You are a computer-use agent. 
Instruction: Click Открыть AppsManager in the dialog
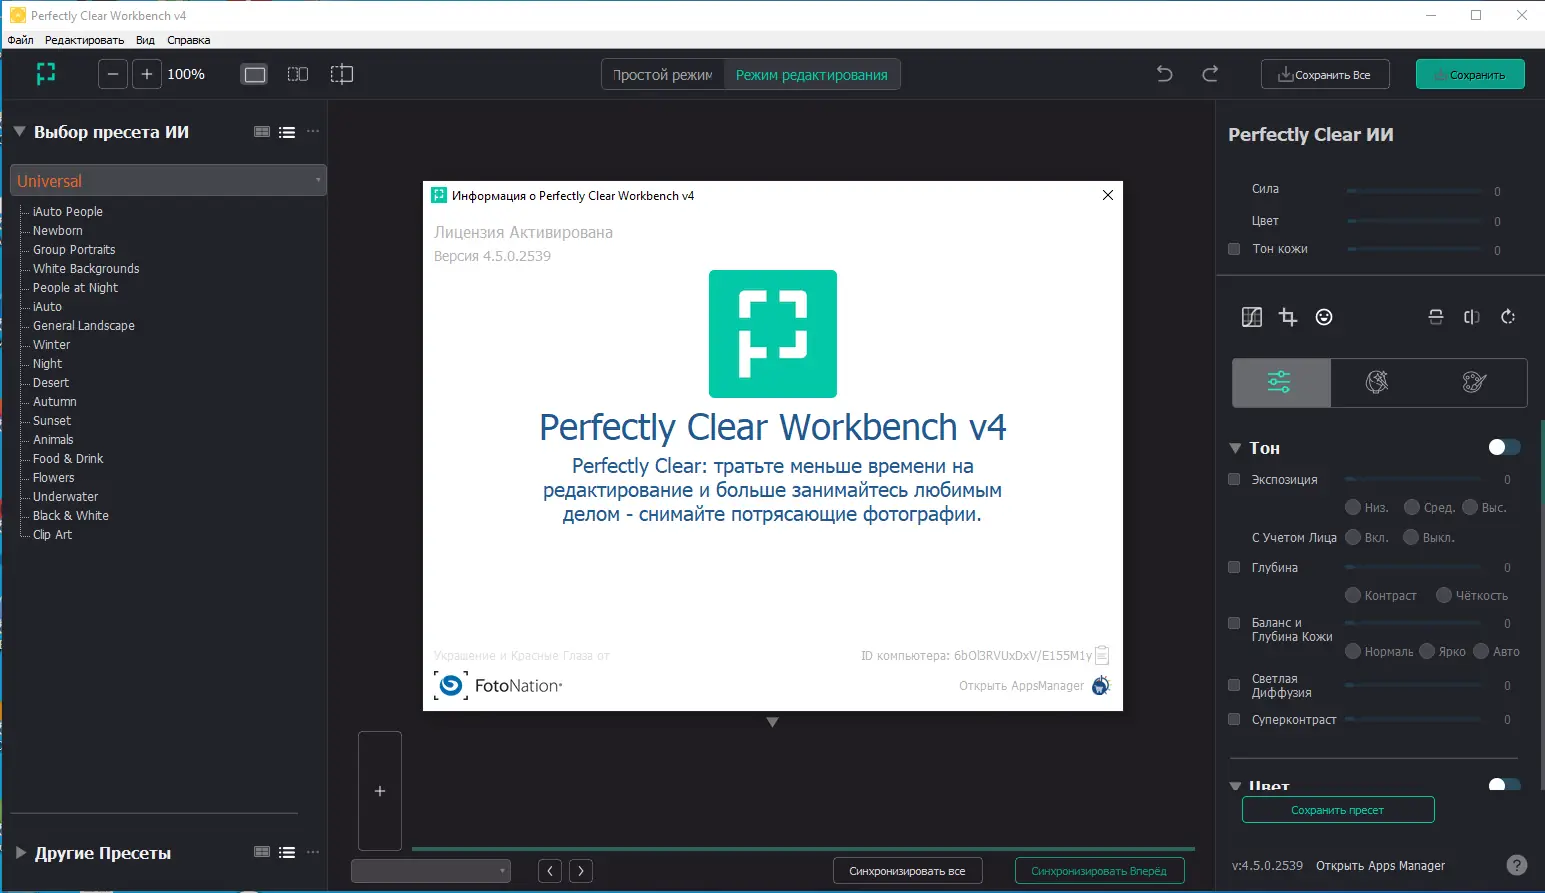pos(1021,686)
